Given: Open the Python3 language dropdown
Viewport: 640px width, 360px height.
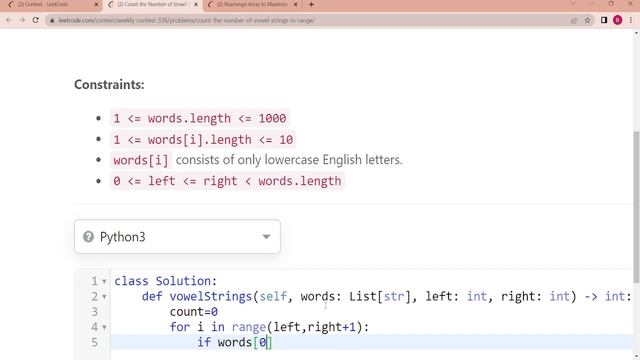Looking at the screenshot, I should coord(177,237).
